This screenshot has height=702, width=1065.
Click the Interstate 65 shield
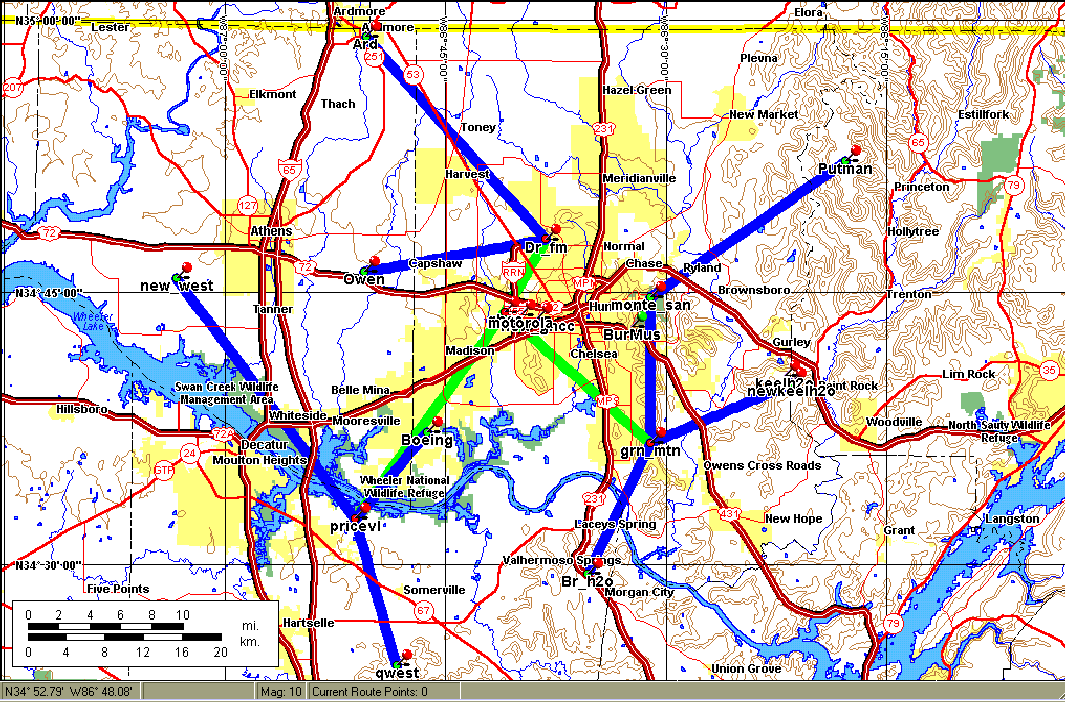[289, 169]
